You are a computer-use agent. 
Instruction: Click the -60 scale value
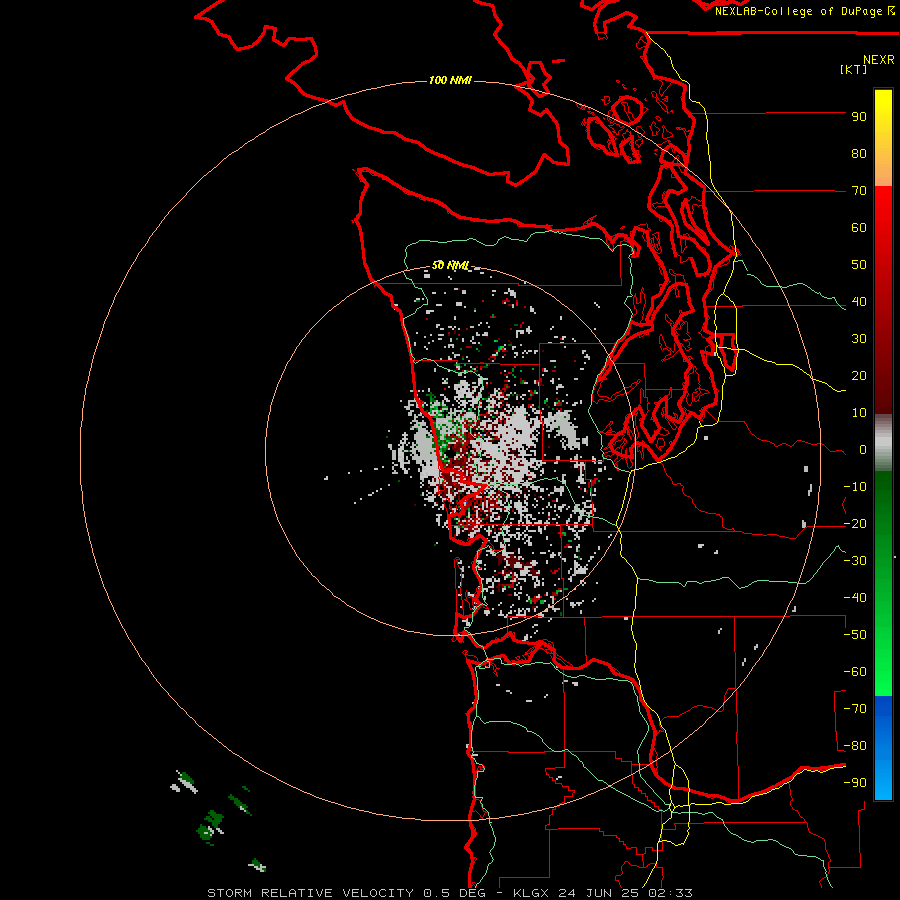pos(855,672)
